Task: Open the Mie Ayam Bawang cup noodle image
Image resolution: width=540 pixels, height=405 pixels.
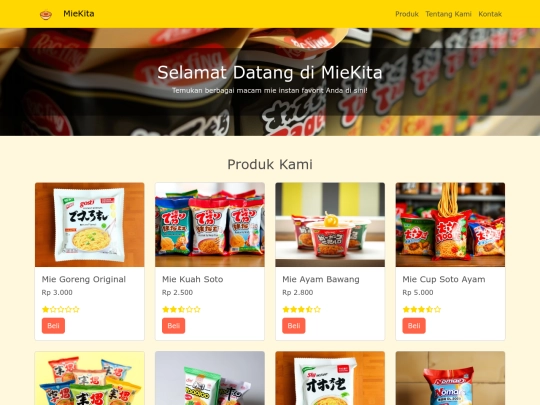Action: coord(330,225)
